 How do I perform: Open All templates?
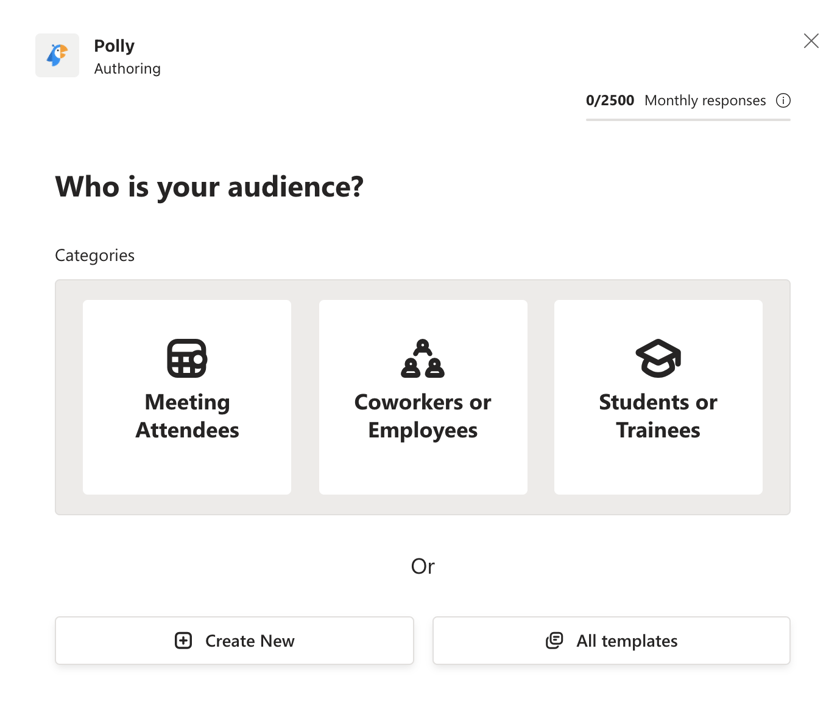tap(611, 640)
